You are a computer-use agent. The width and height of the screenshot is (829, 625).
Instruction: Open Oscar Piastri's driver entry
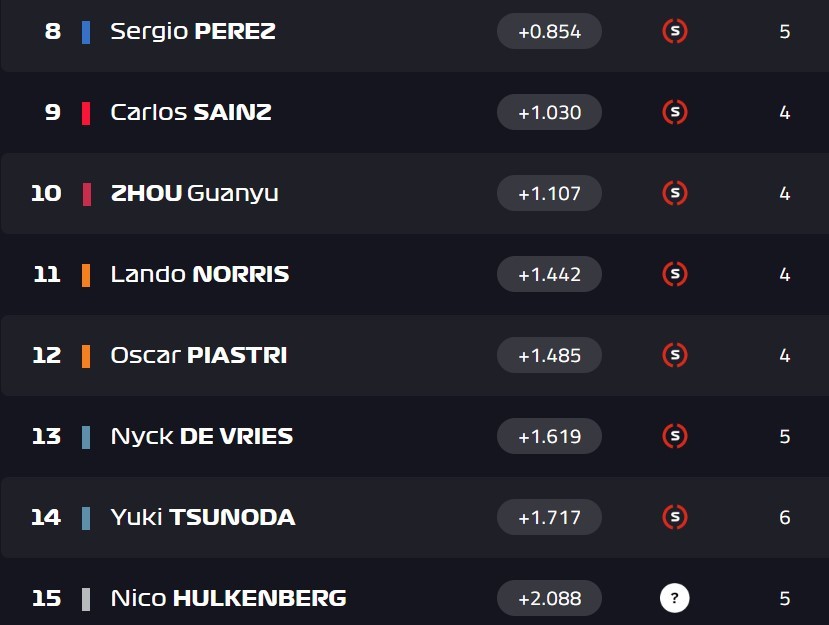[x=199, y=355]
